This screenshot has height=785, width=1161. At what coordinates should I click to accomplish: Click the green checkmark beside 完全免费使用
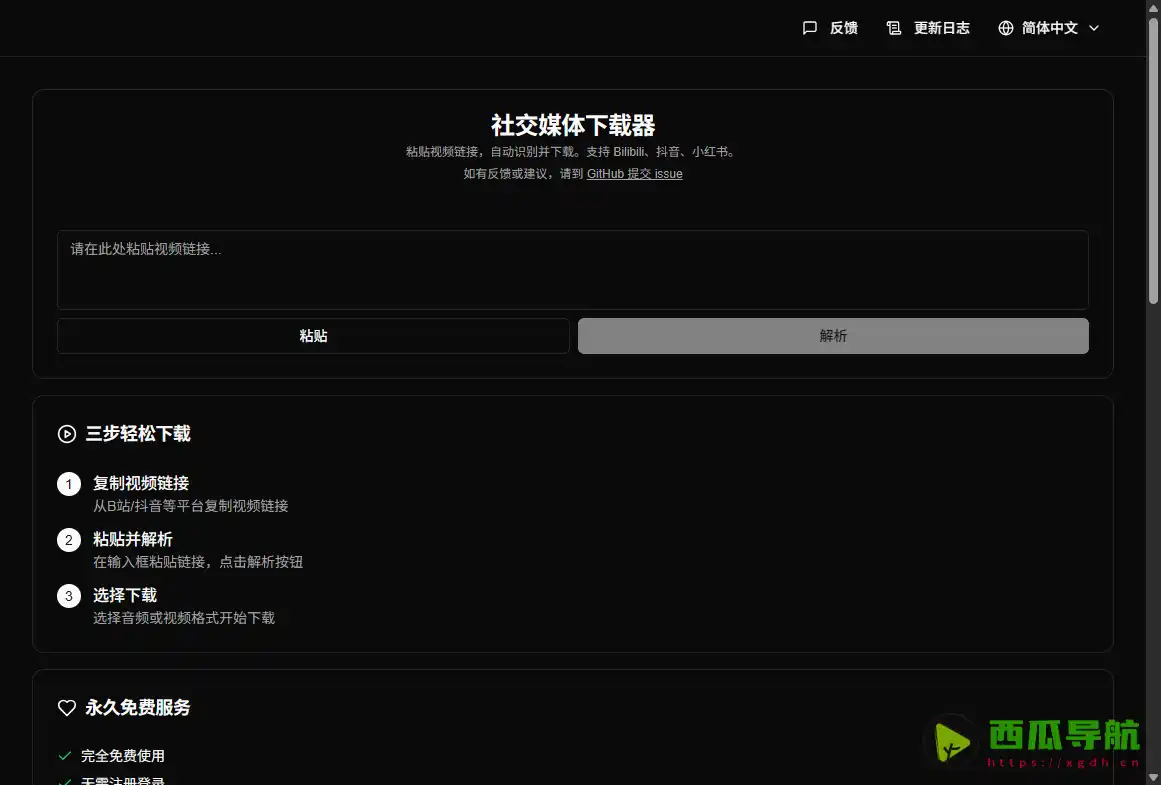(65, 756)
